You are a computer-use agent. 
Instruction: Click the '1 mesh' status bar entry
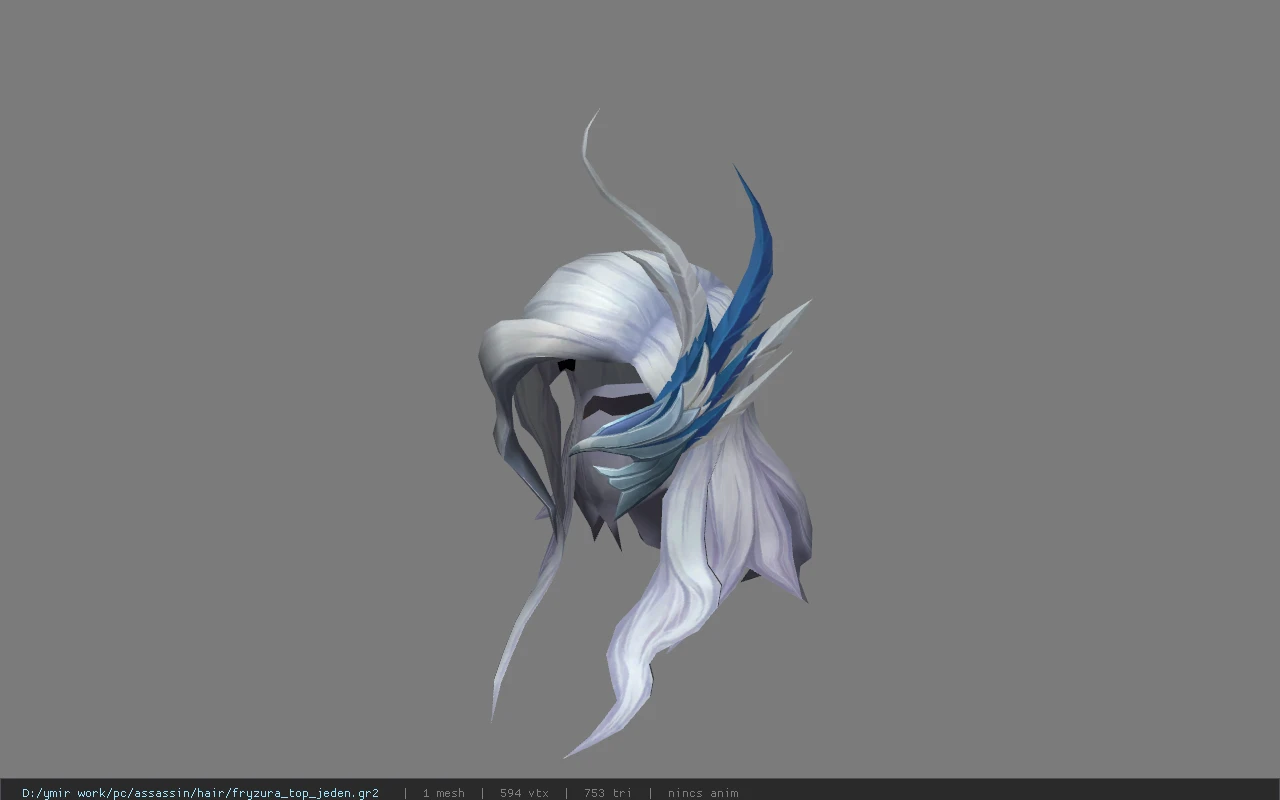pos(443,793)
